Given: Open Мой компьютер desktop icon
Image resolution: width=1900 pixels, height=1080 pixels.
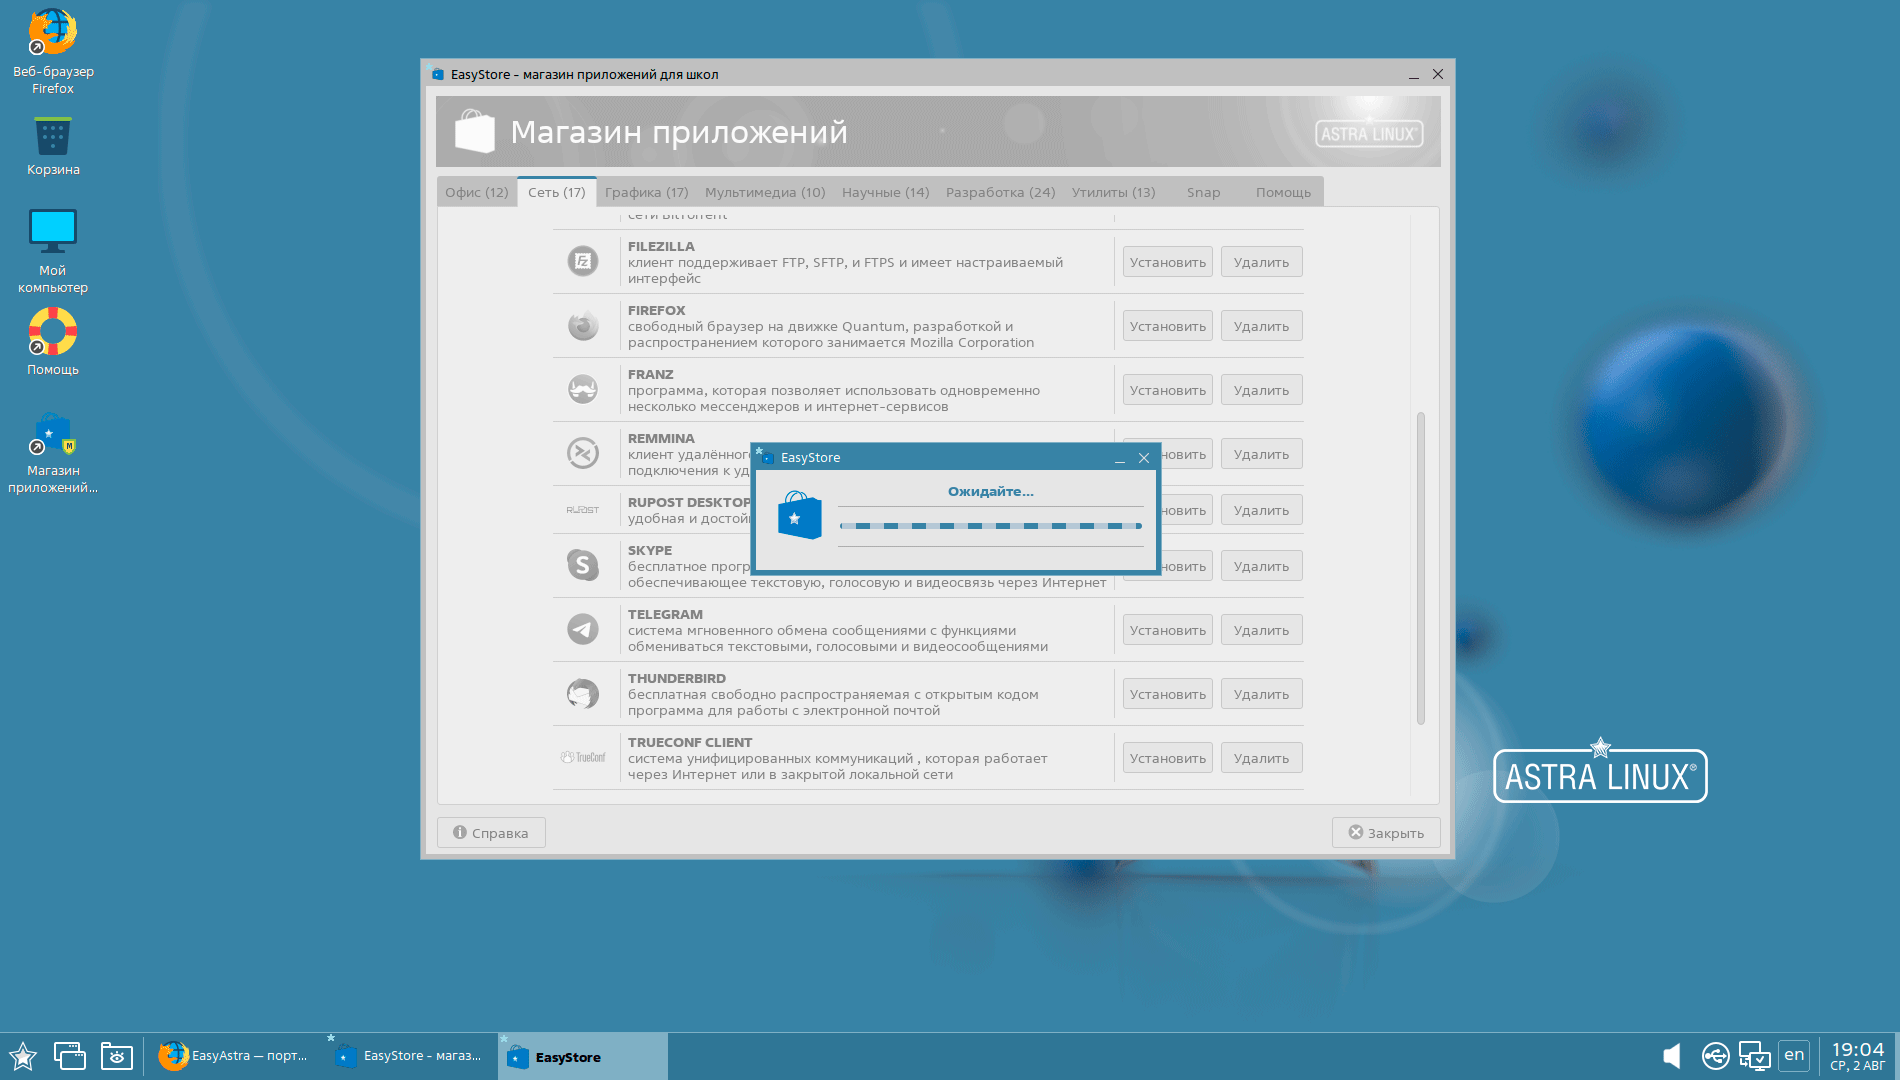Looking at the screenshot, I should pos(53,251).
